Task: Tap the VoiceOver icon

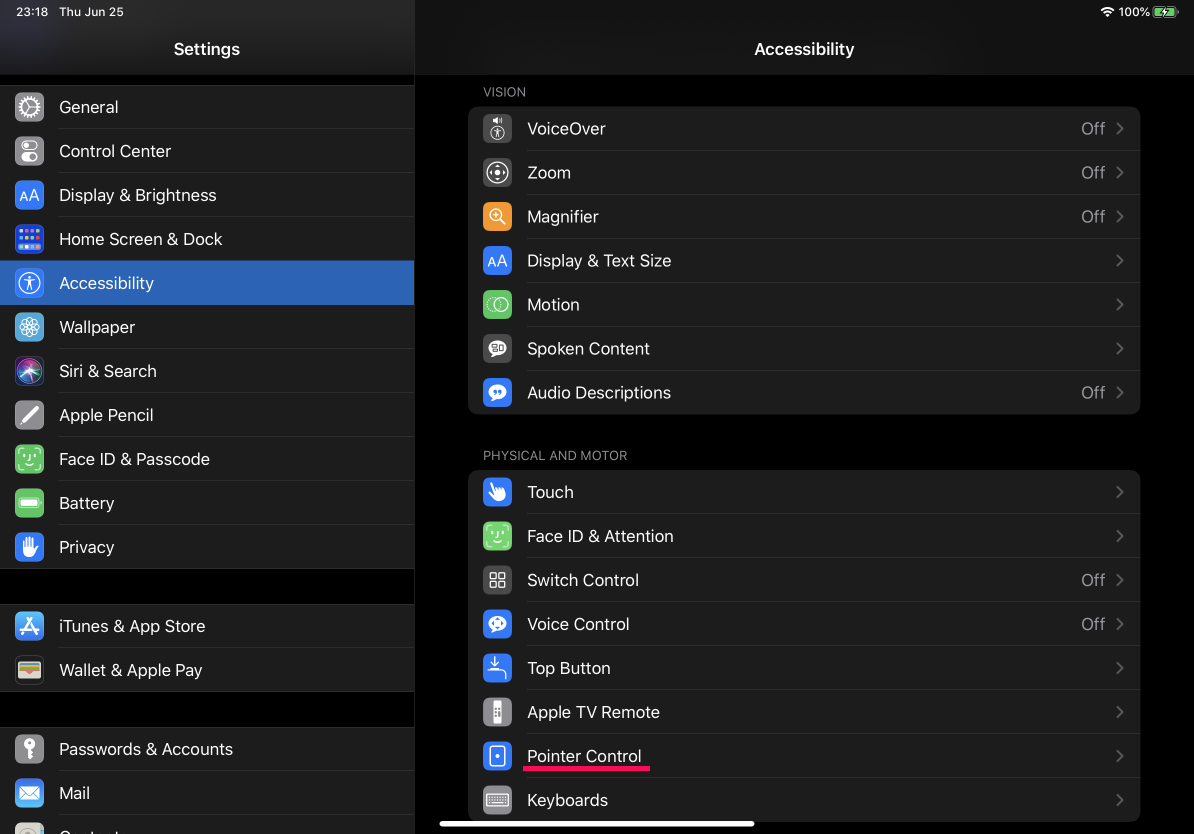Action: pos(497,129)
